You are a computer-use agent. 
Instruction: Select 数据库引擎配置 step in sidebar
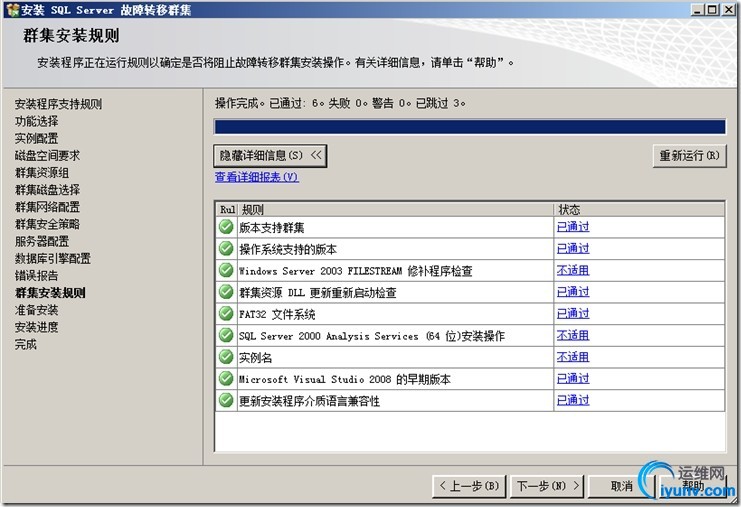[x=52, y=258]
